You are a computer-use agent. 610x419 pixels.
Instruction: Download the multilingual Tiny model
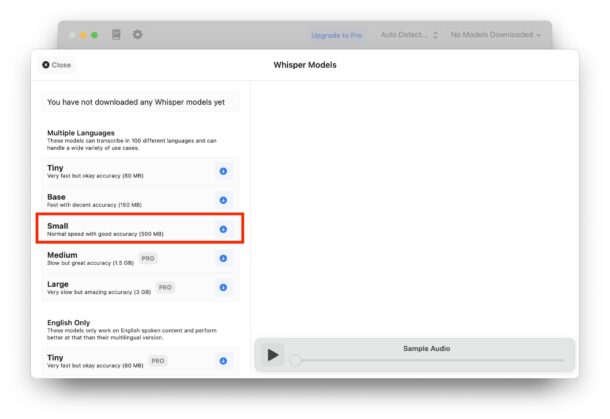[223, 171]
